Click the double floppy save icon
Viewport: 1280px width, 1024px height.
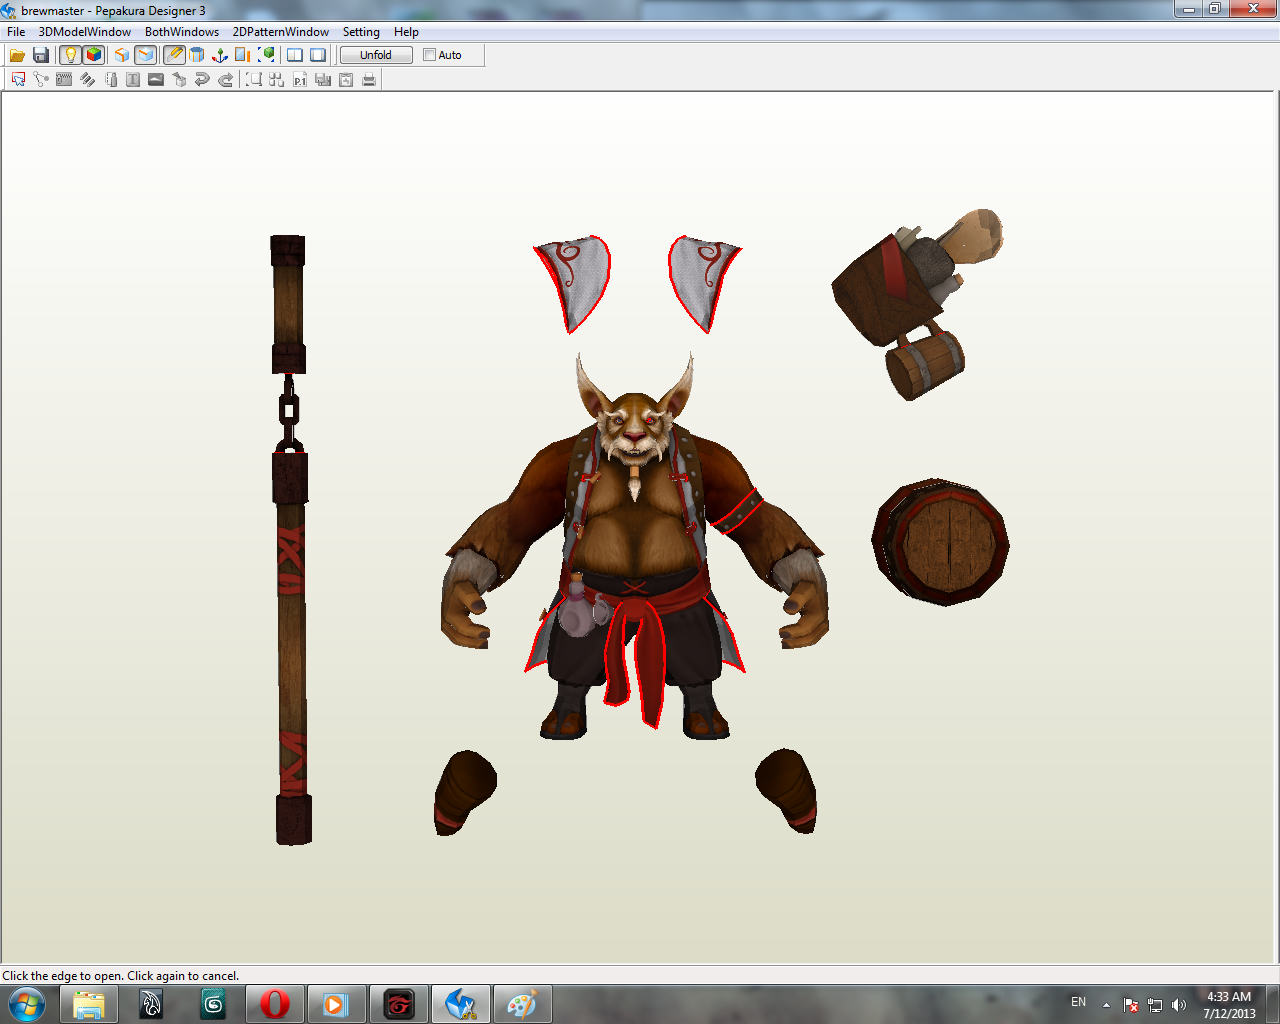[323, 80]
